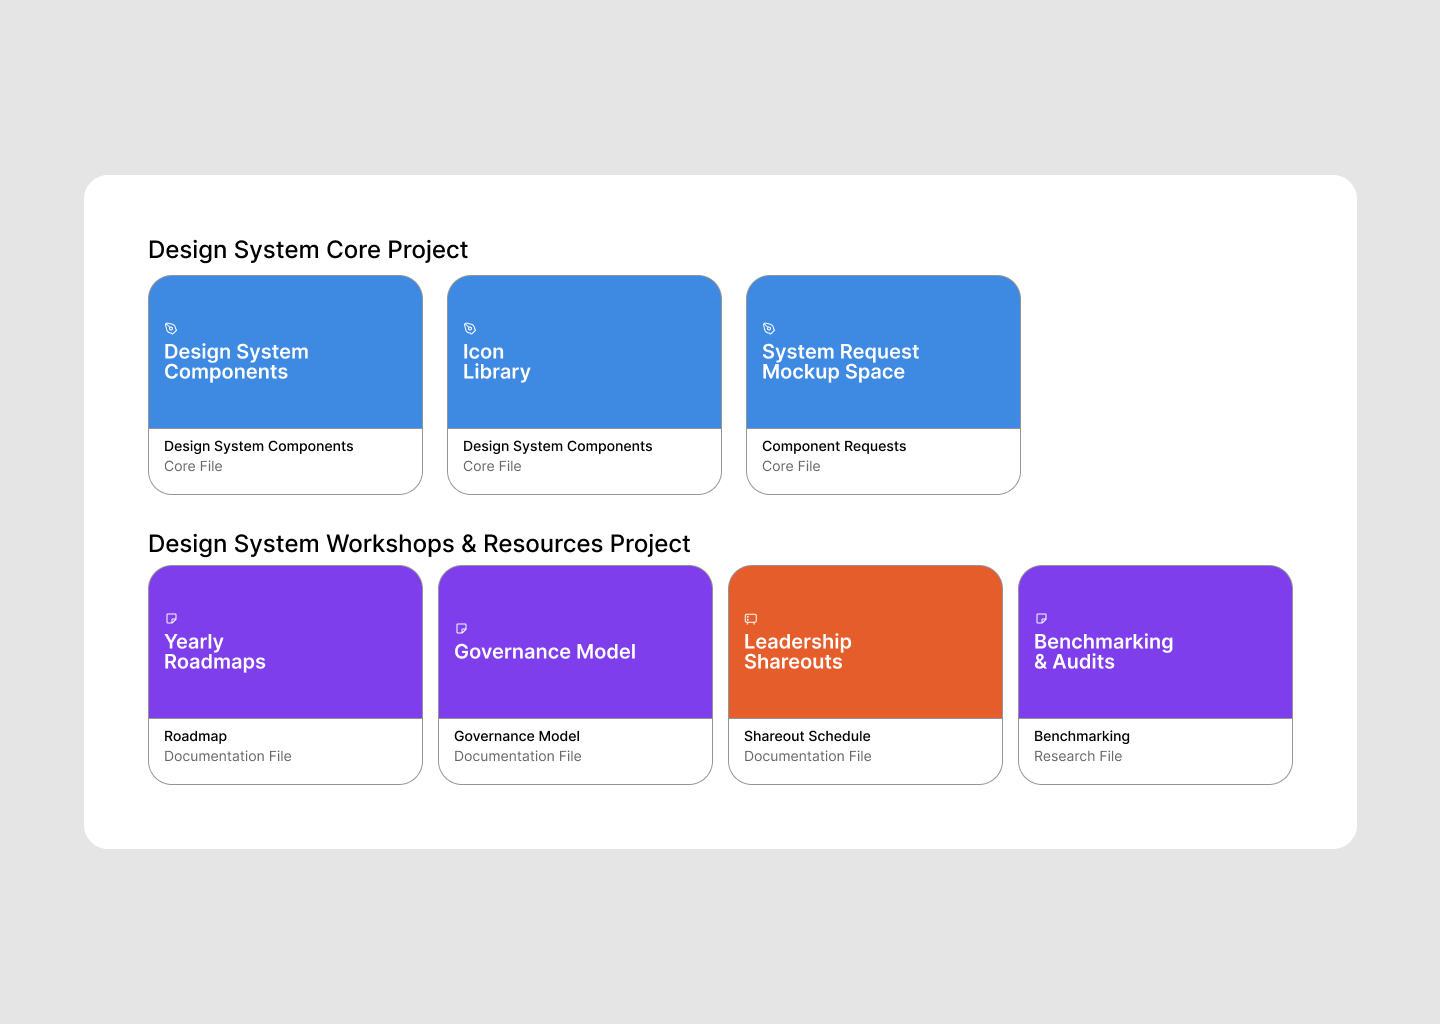Click Core File label under Component Requests

point(791,466)
